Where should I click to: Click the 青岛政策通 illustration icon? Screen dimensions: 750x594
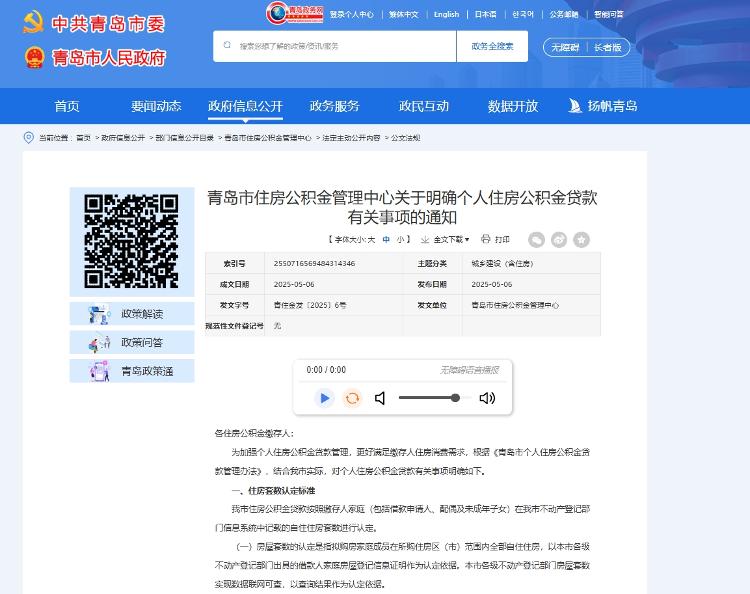click(99, 371)
